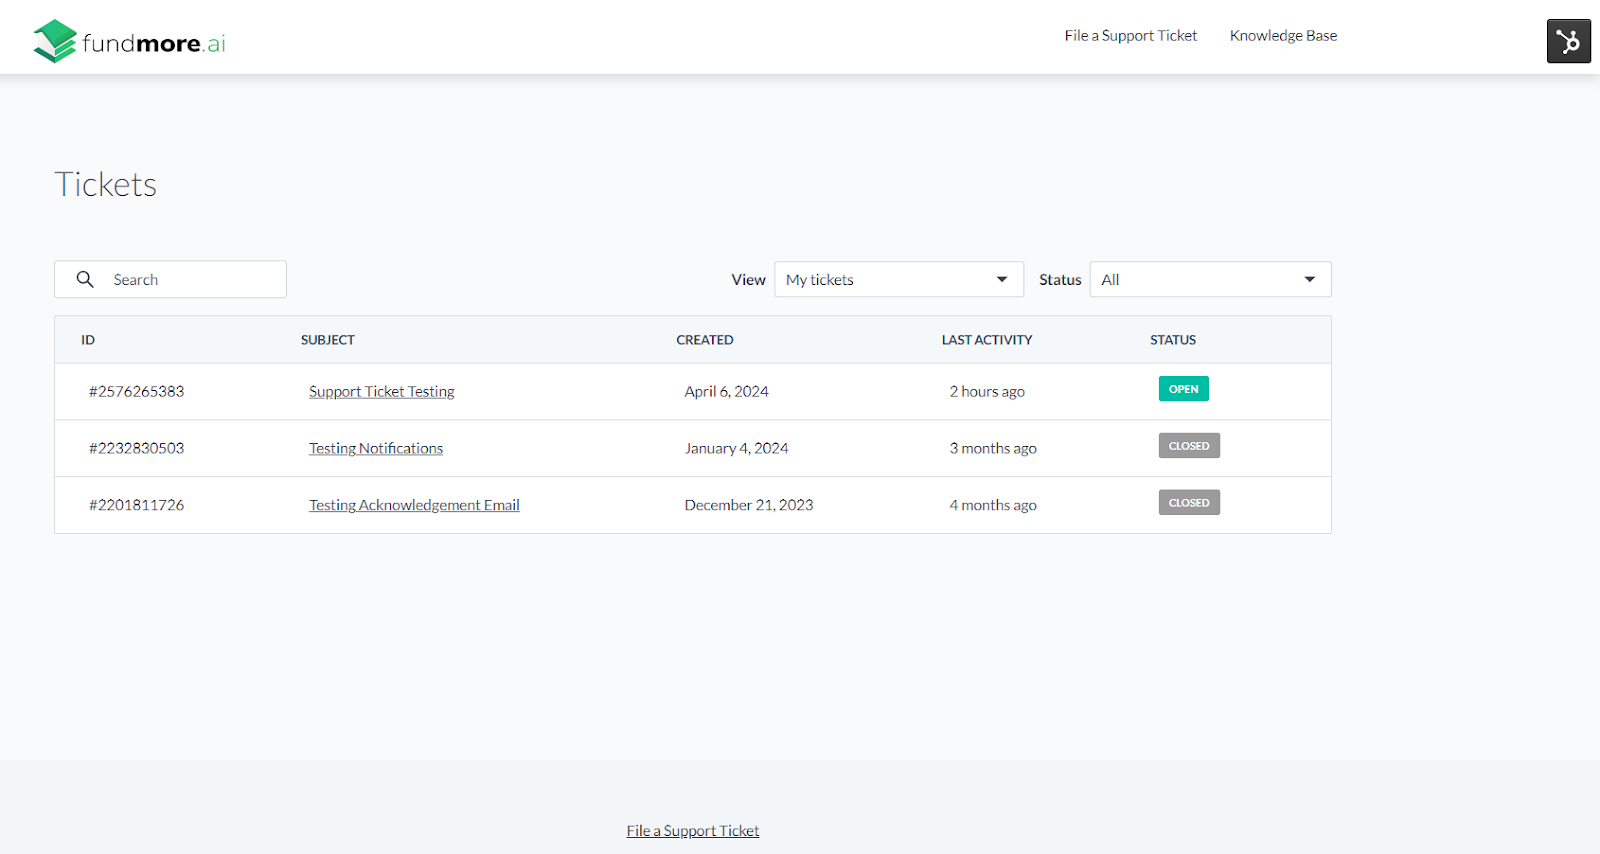This screenshot has width=1600, height=854.
Task: Select ticket ID #2576265383
Action: tap(136, 392)
